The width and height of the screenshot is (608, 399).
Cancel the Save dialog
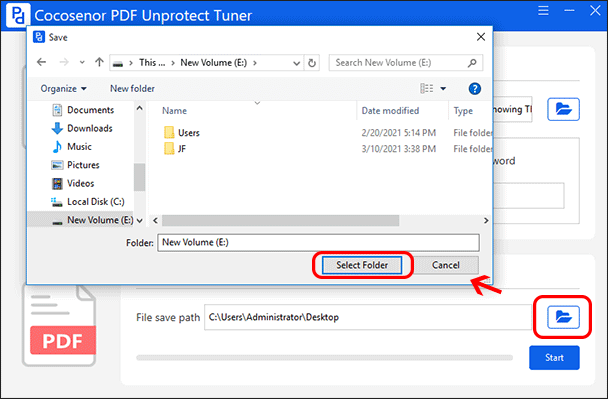446,265
